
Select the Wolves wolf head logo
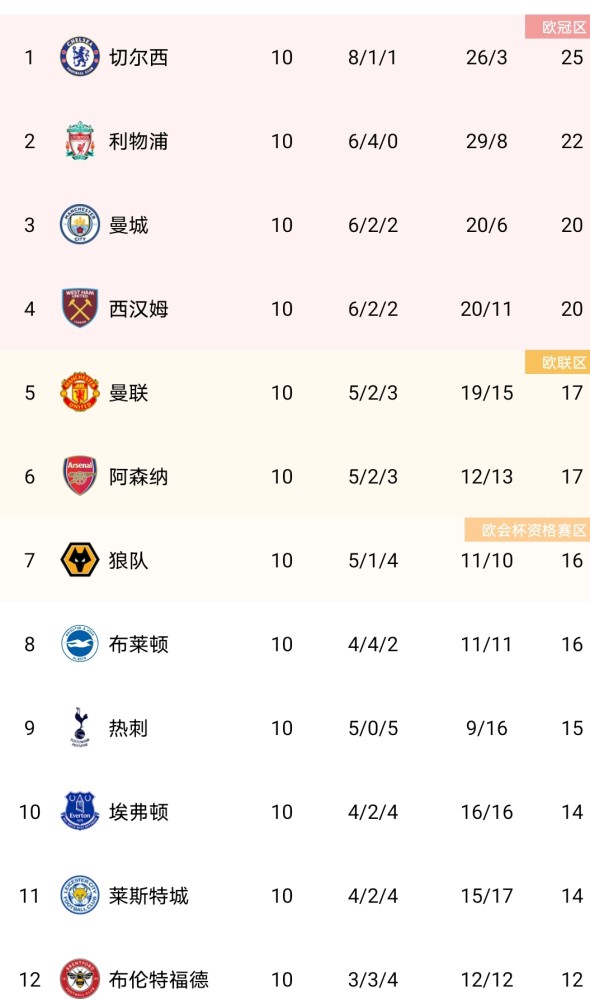point(80,560)
